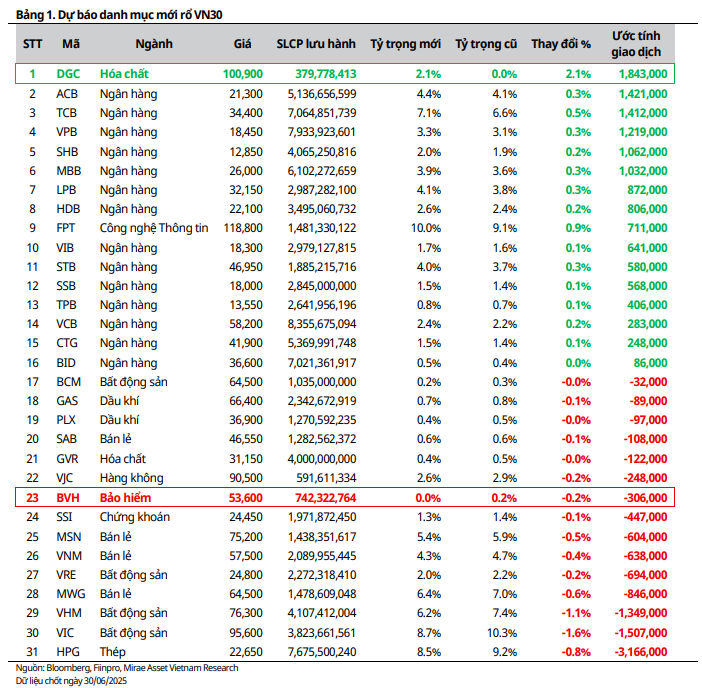Image resolution: width=702 pixels, height=688 pixels.
Task: Select the 'Thép' sector cell
Action: 114,652
